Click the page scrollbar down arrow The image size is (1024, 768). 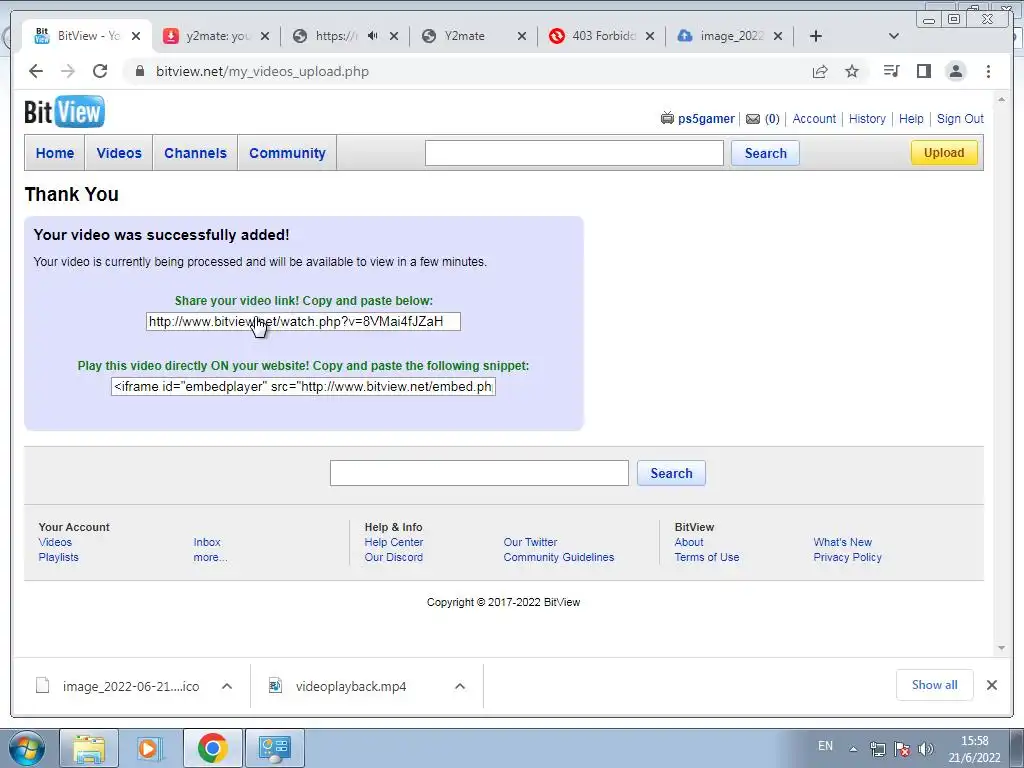click(x=1002, y=648)
